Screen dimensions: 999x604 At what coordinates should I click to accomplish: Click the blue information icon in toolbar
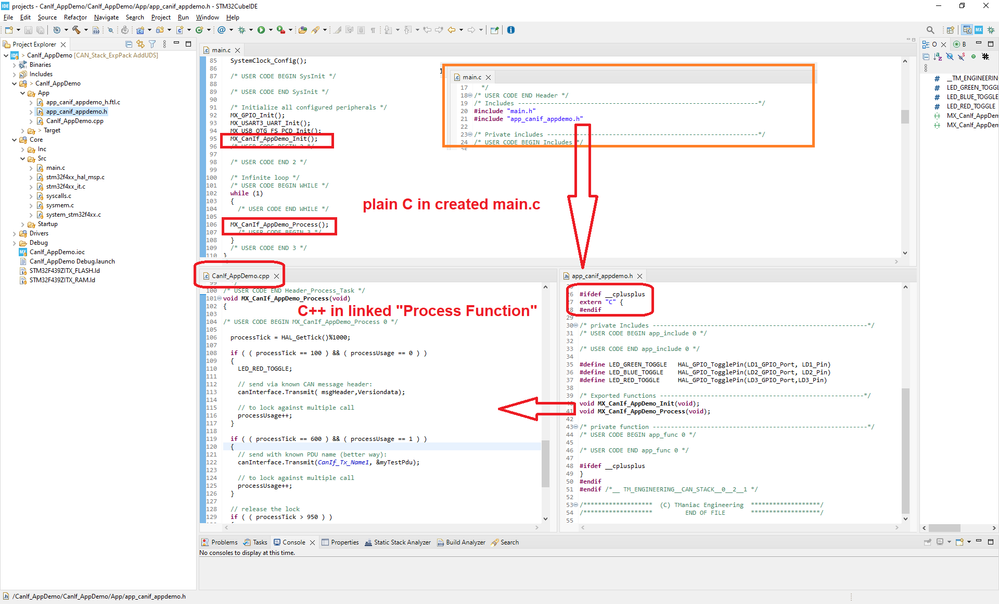(511, 29)
